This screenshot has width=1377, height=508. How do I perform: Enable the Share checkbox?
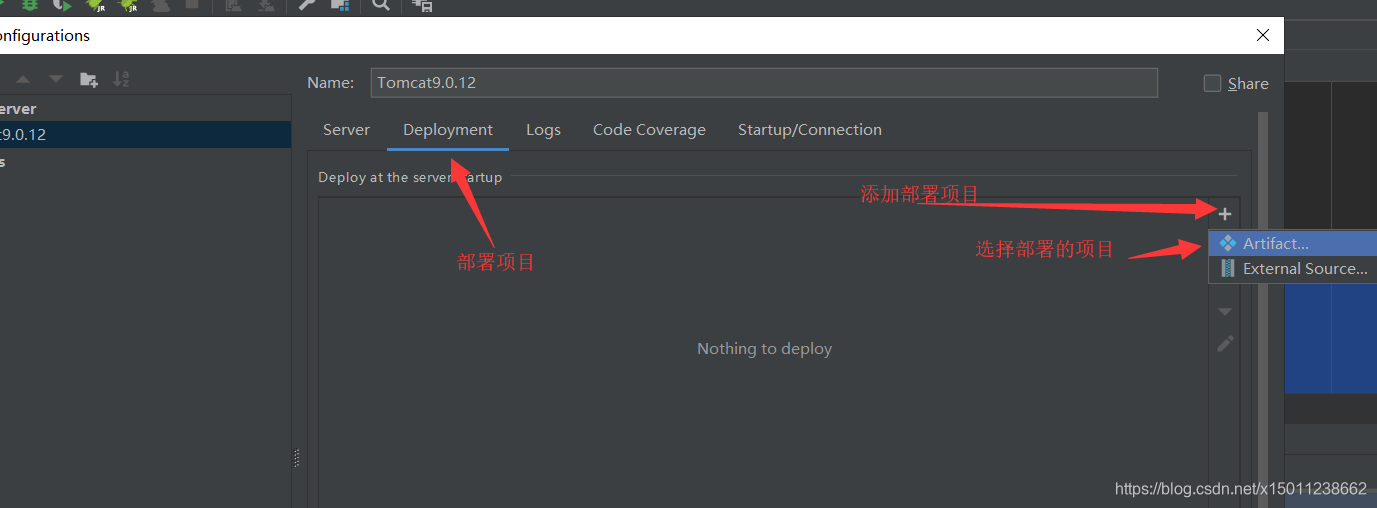(1213, 83)
